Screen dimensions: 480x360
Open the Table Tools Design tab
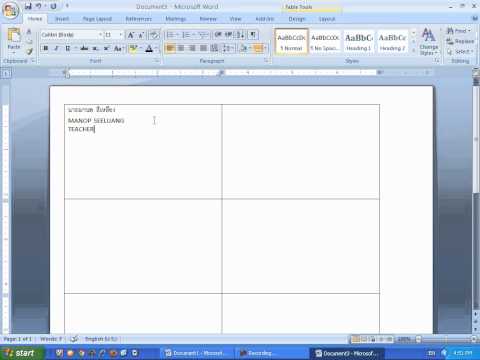(297, 19)
